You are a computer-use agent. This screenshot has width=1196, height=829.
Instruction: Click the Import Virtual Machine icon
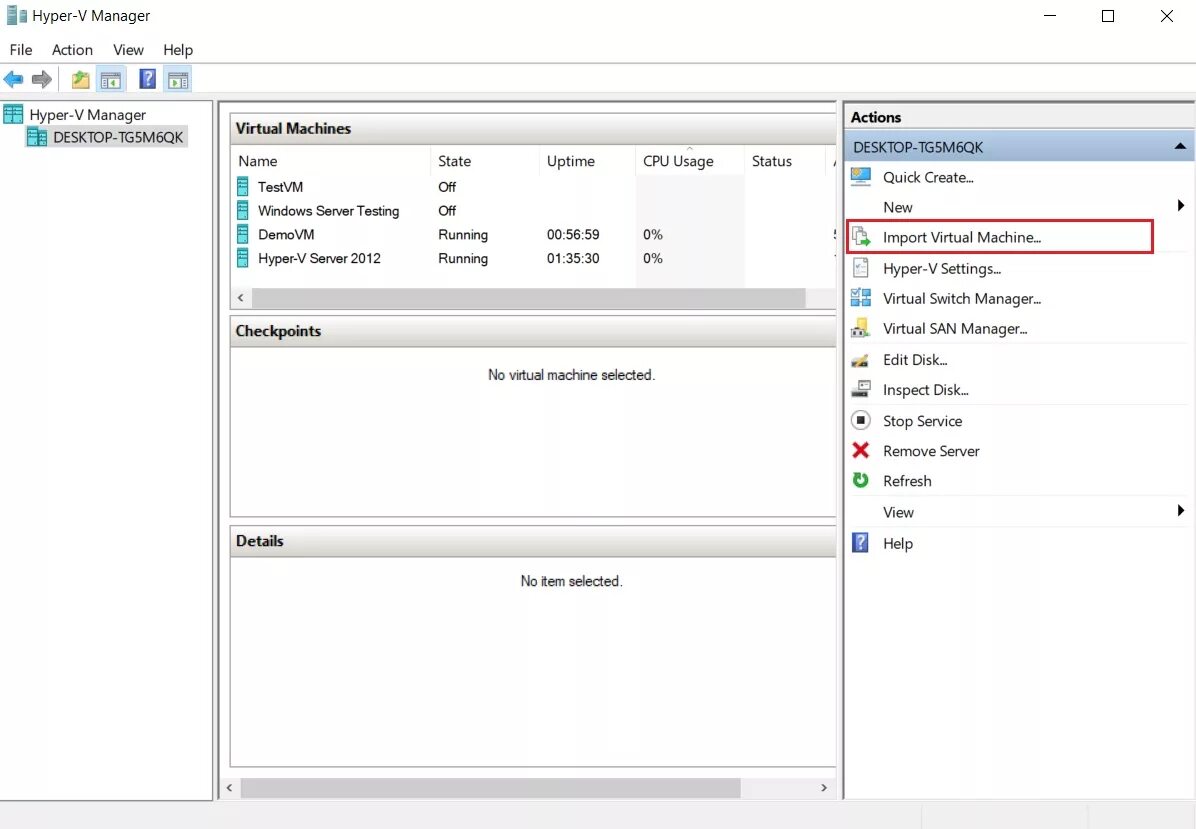tap(861, 237)
